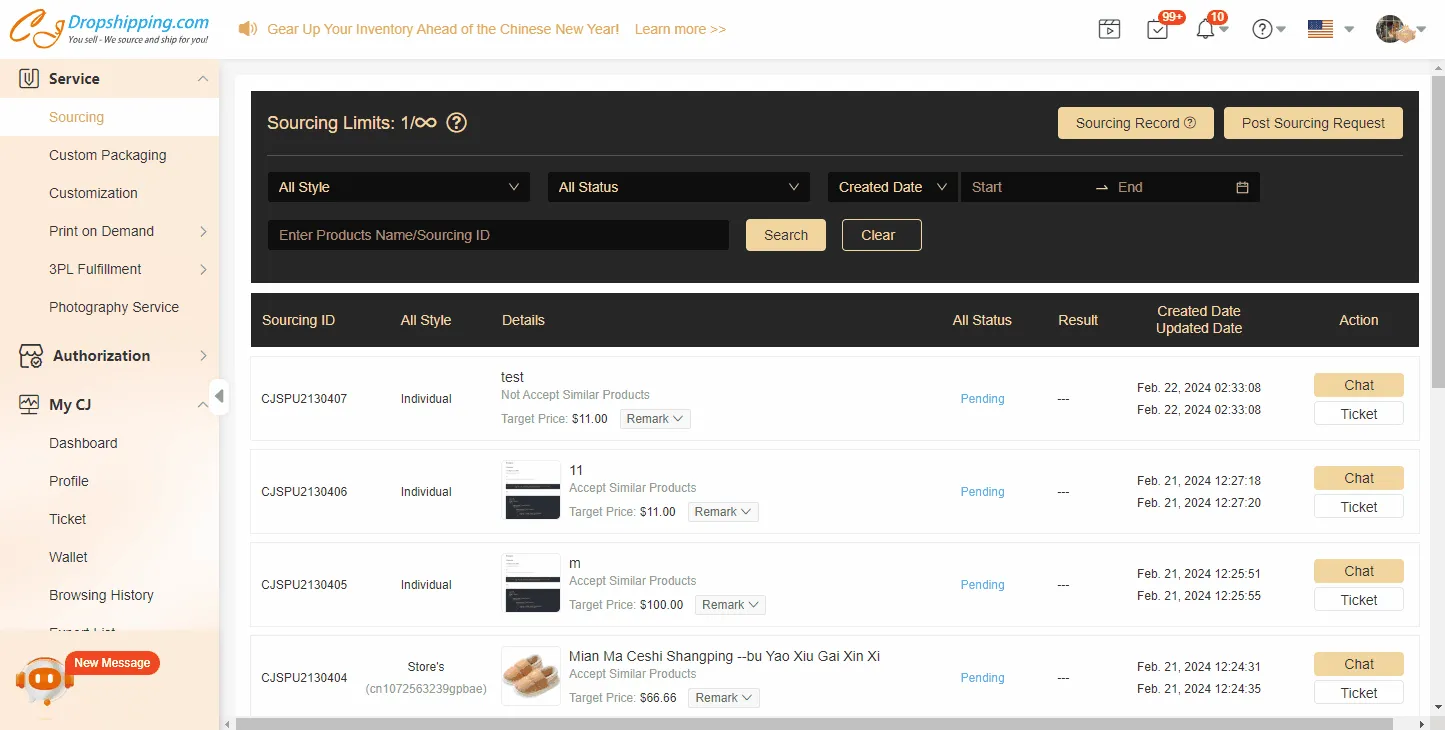Click the calendar icon in date range field
The image size is (1445, 730).
(1242, 187)
